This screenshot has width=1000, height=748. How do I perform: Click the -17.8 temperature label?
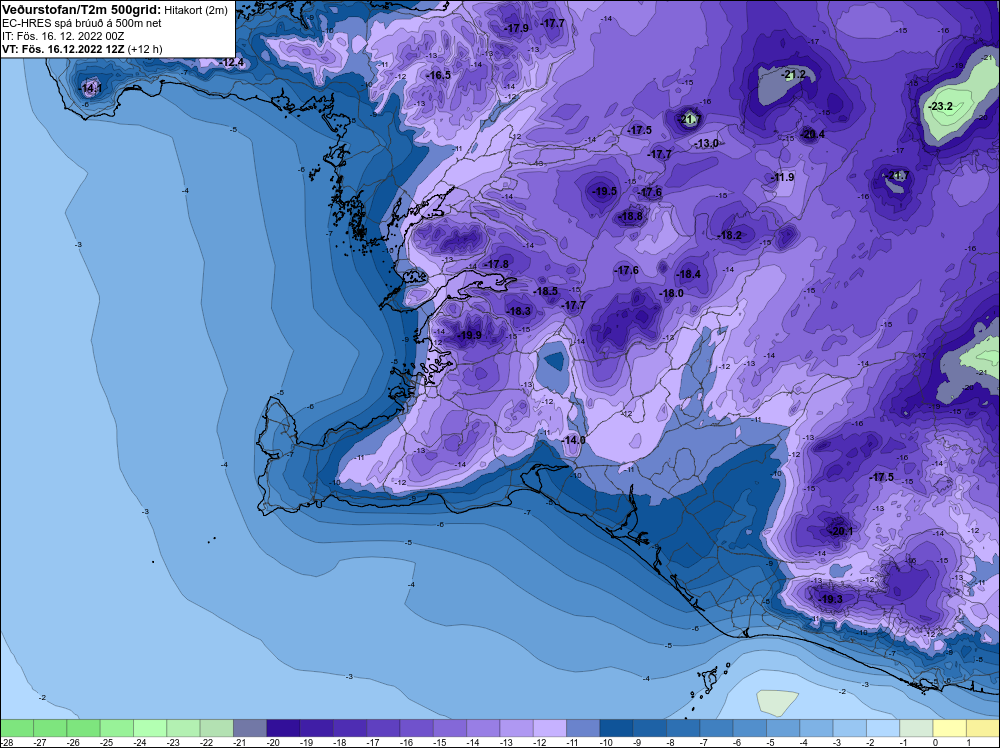[497, 264]
